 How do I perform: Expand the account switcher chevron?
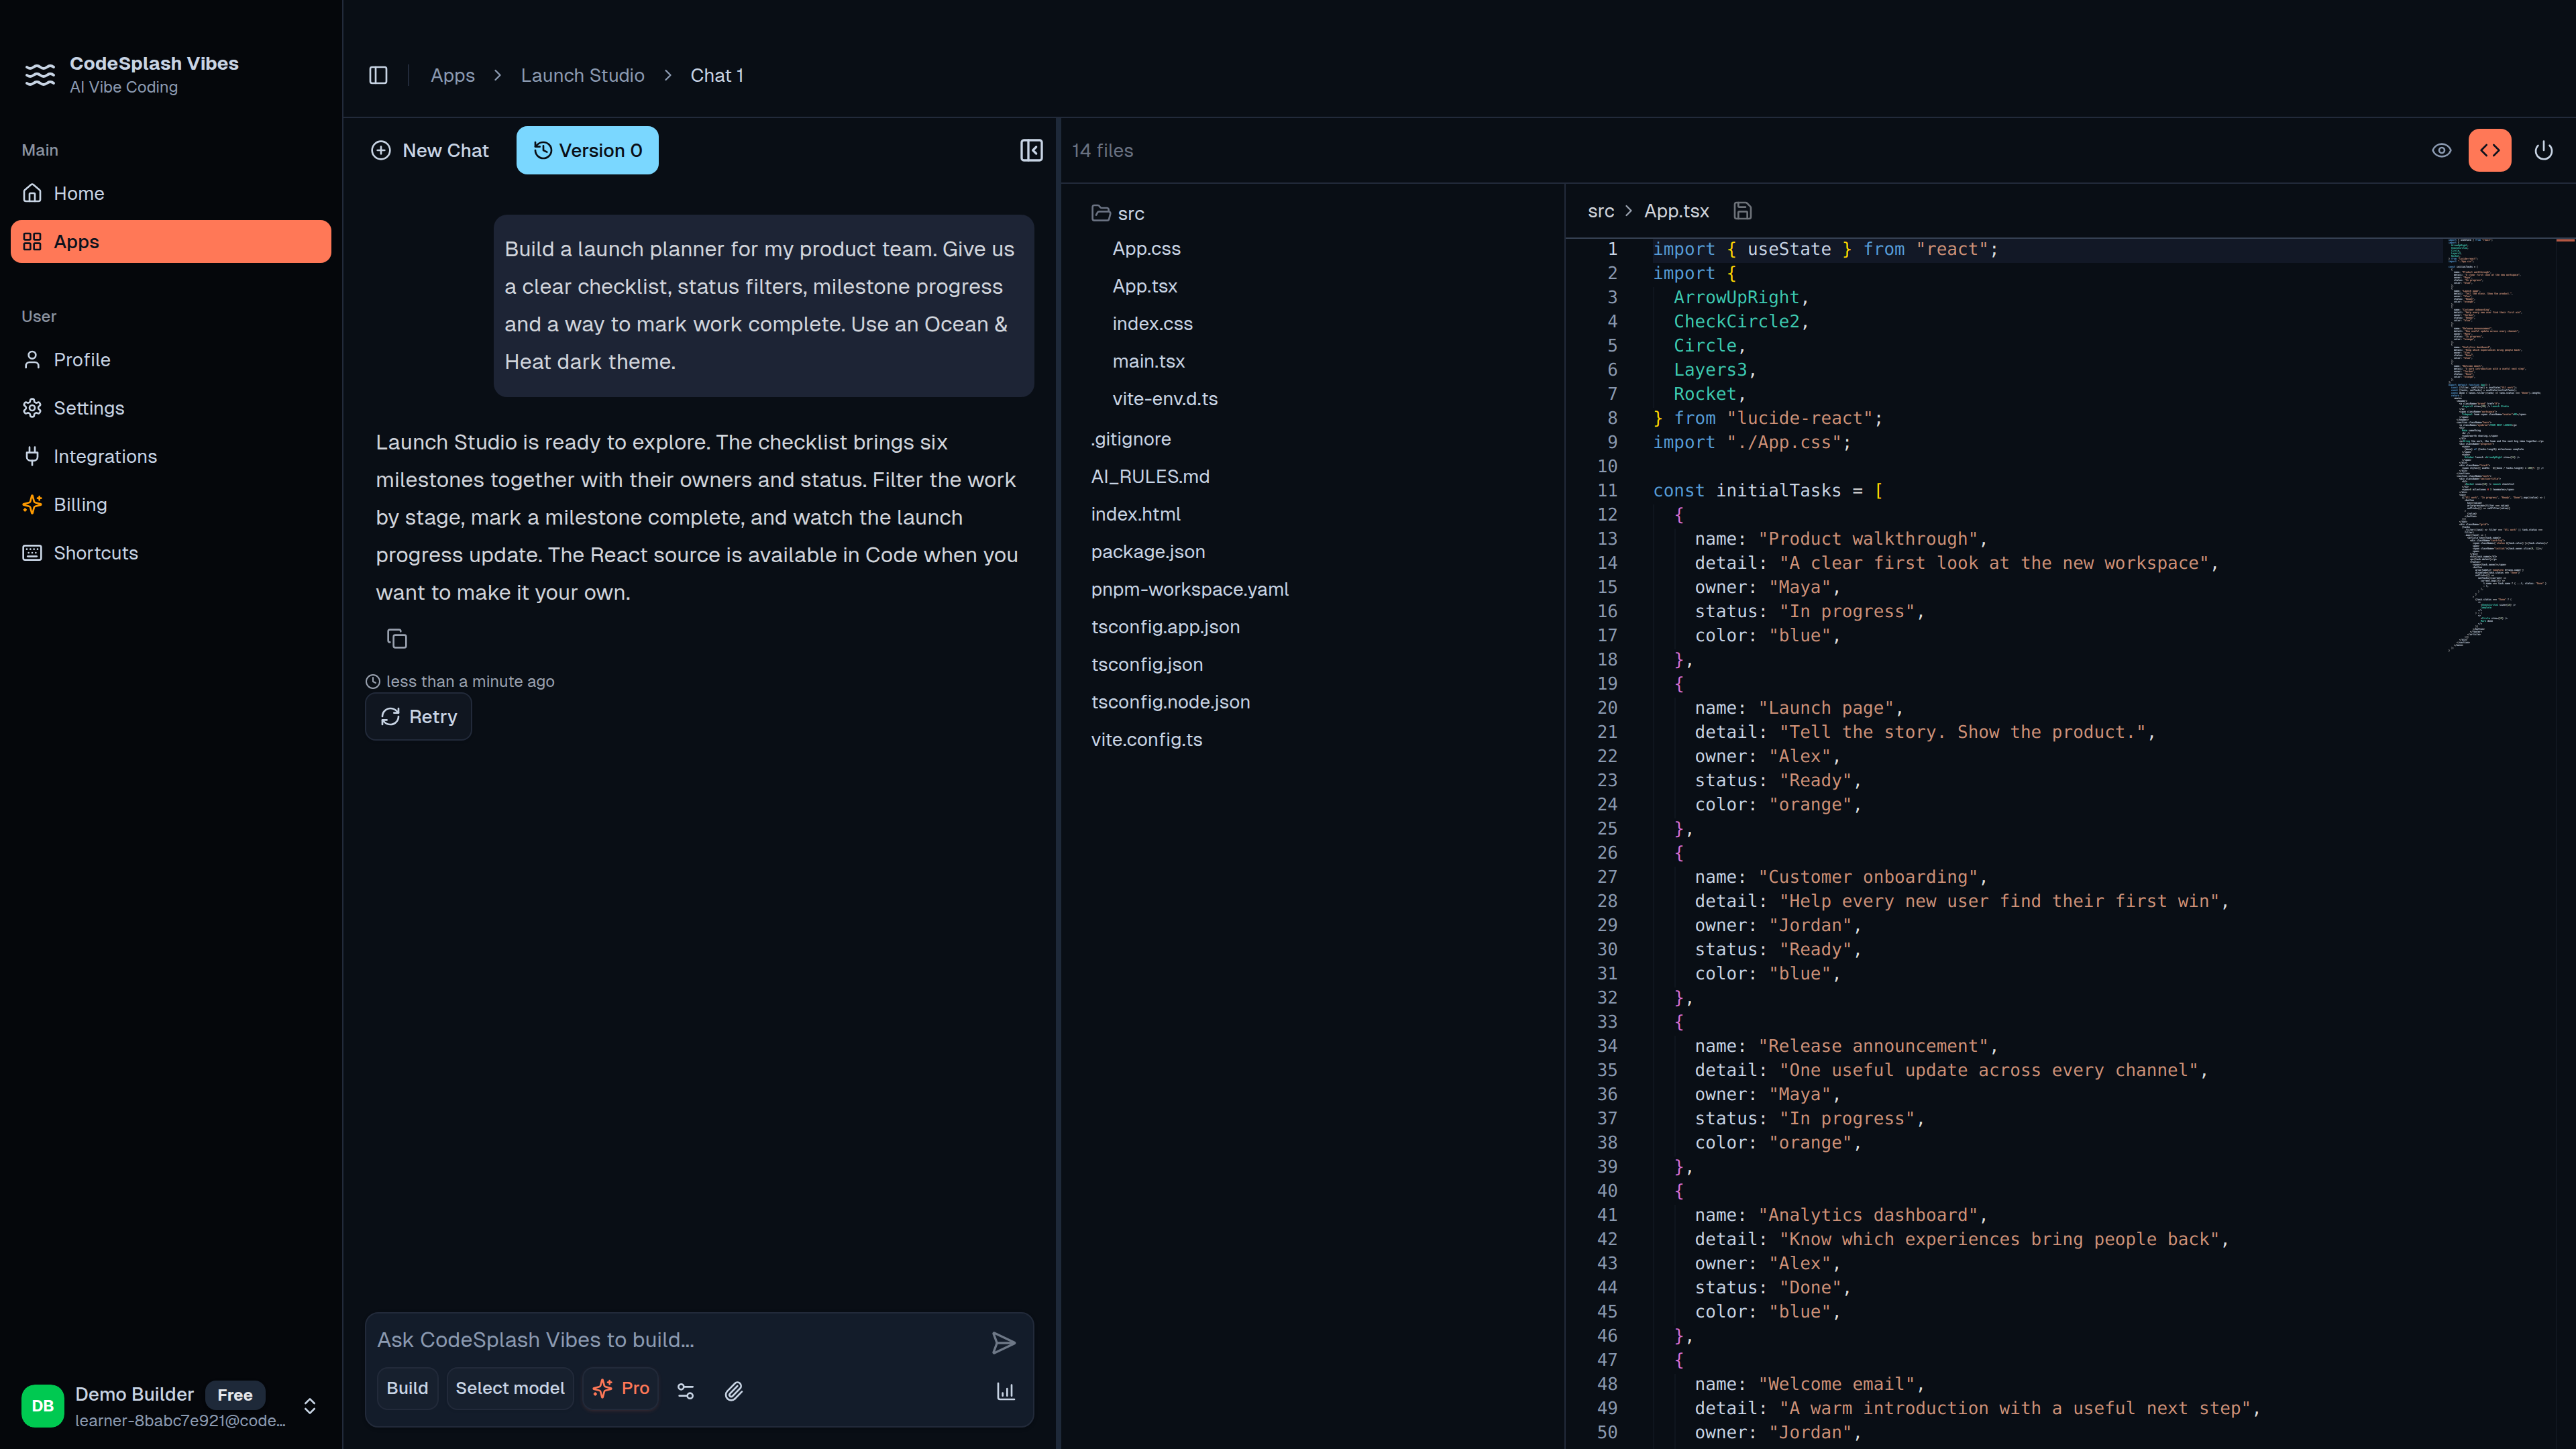[310, 1406]
